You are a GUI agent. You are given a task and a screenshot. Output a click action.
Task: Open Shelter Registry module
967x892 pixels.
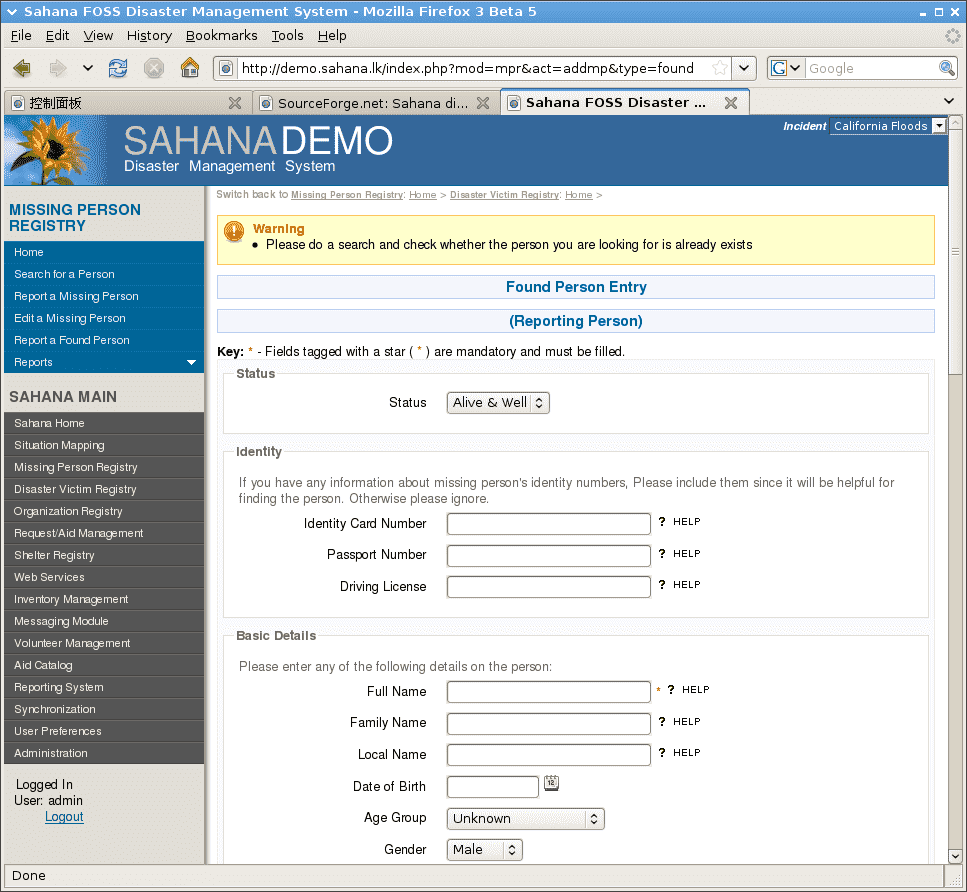pos(104,555)
